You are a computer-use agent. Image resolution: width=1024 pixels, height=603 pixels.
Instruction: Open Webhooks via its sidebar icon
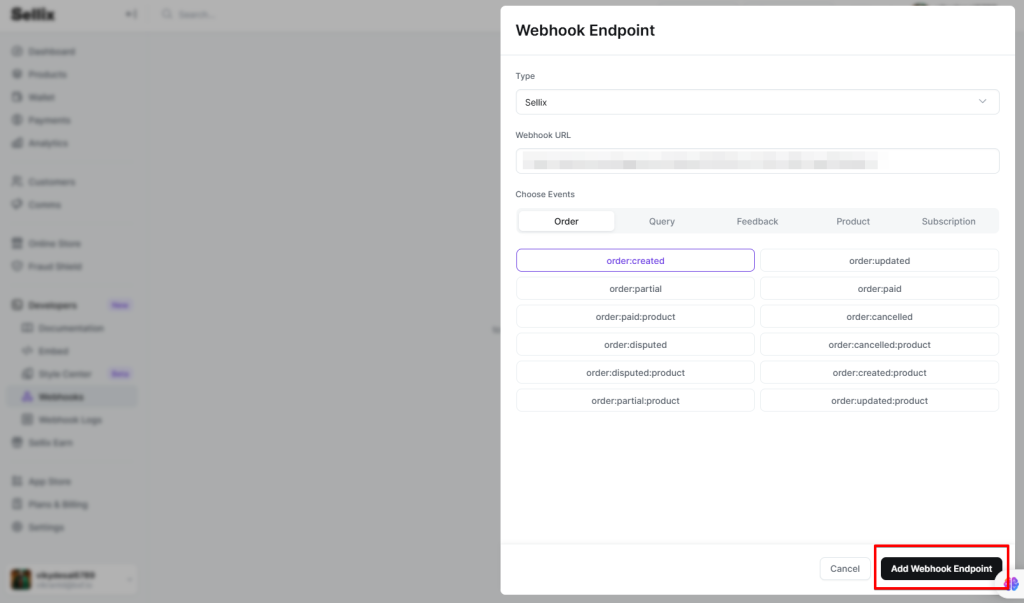pyautogui.click(x=27, y=397)
